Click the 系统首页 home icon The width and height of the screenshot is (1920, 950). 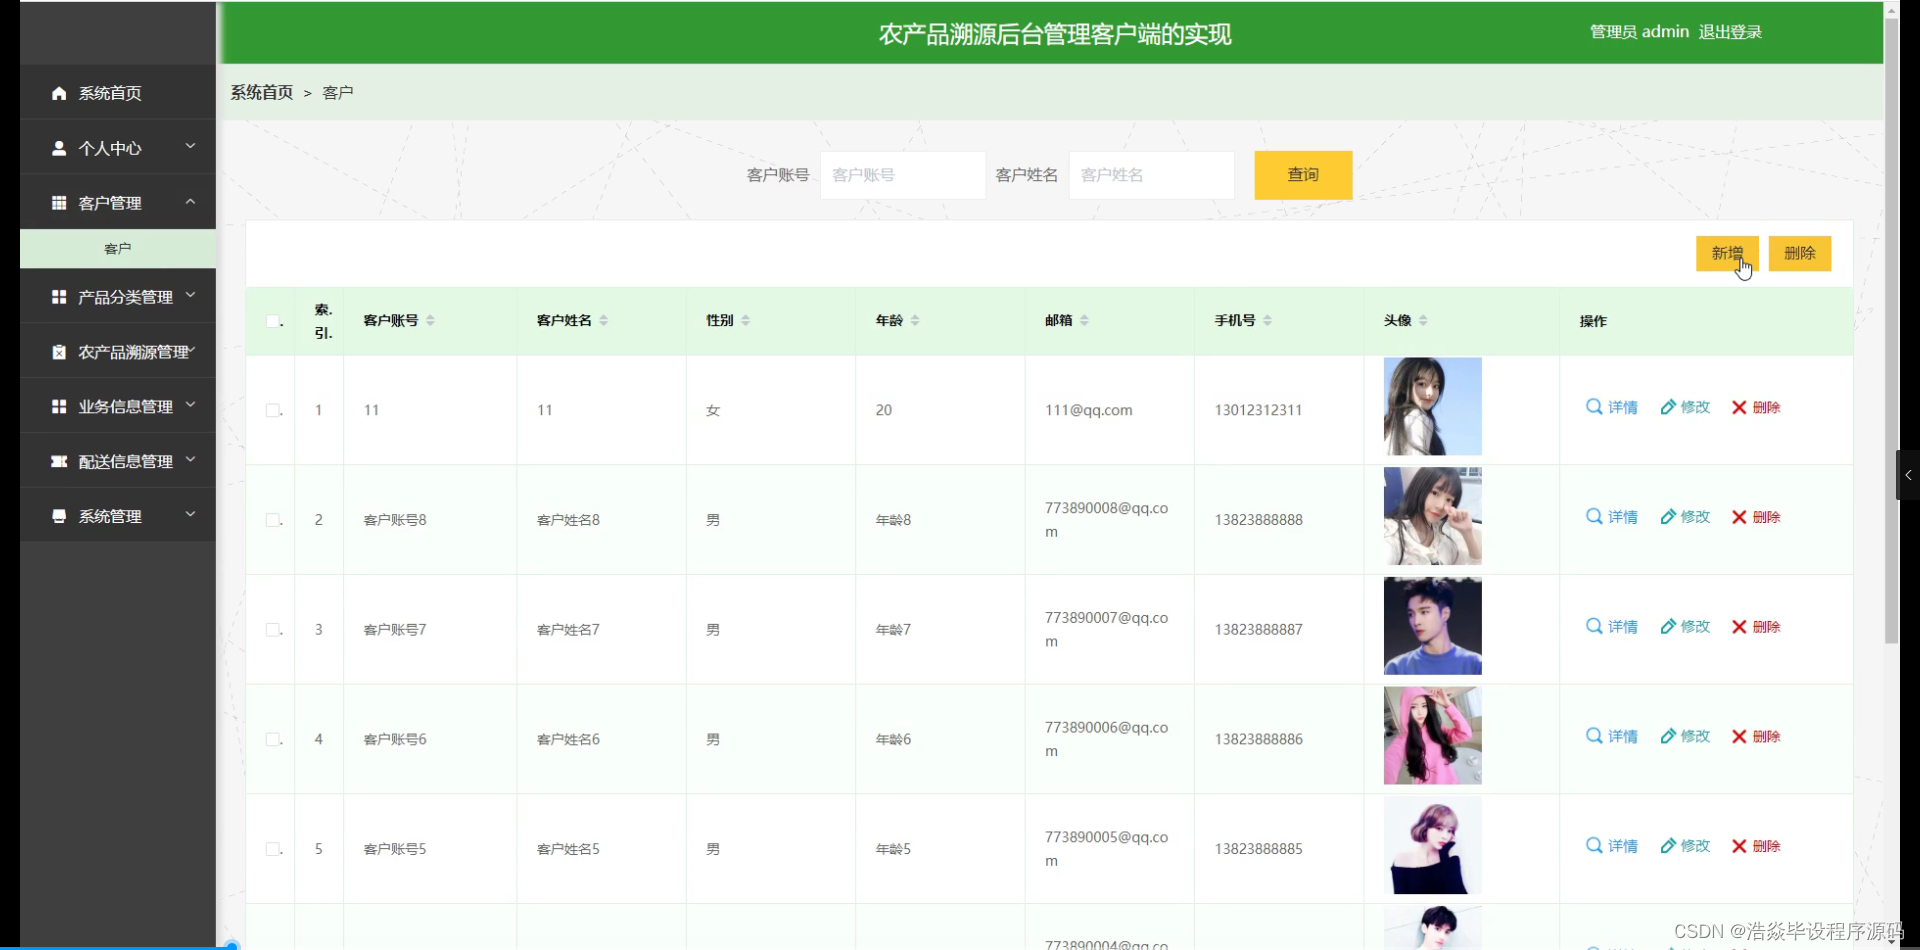[x=60, y=92]
